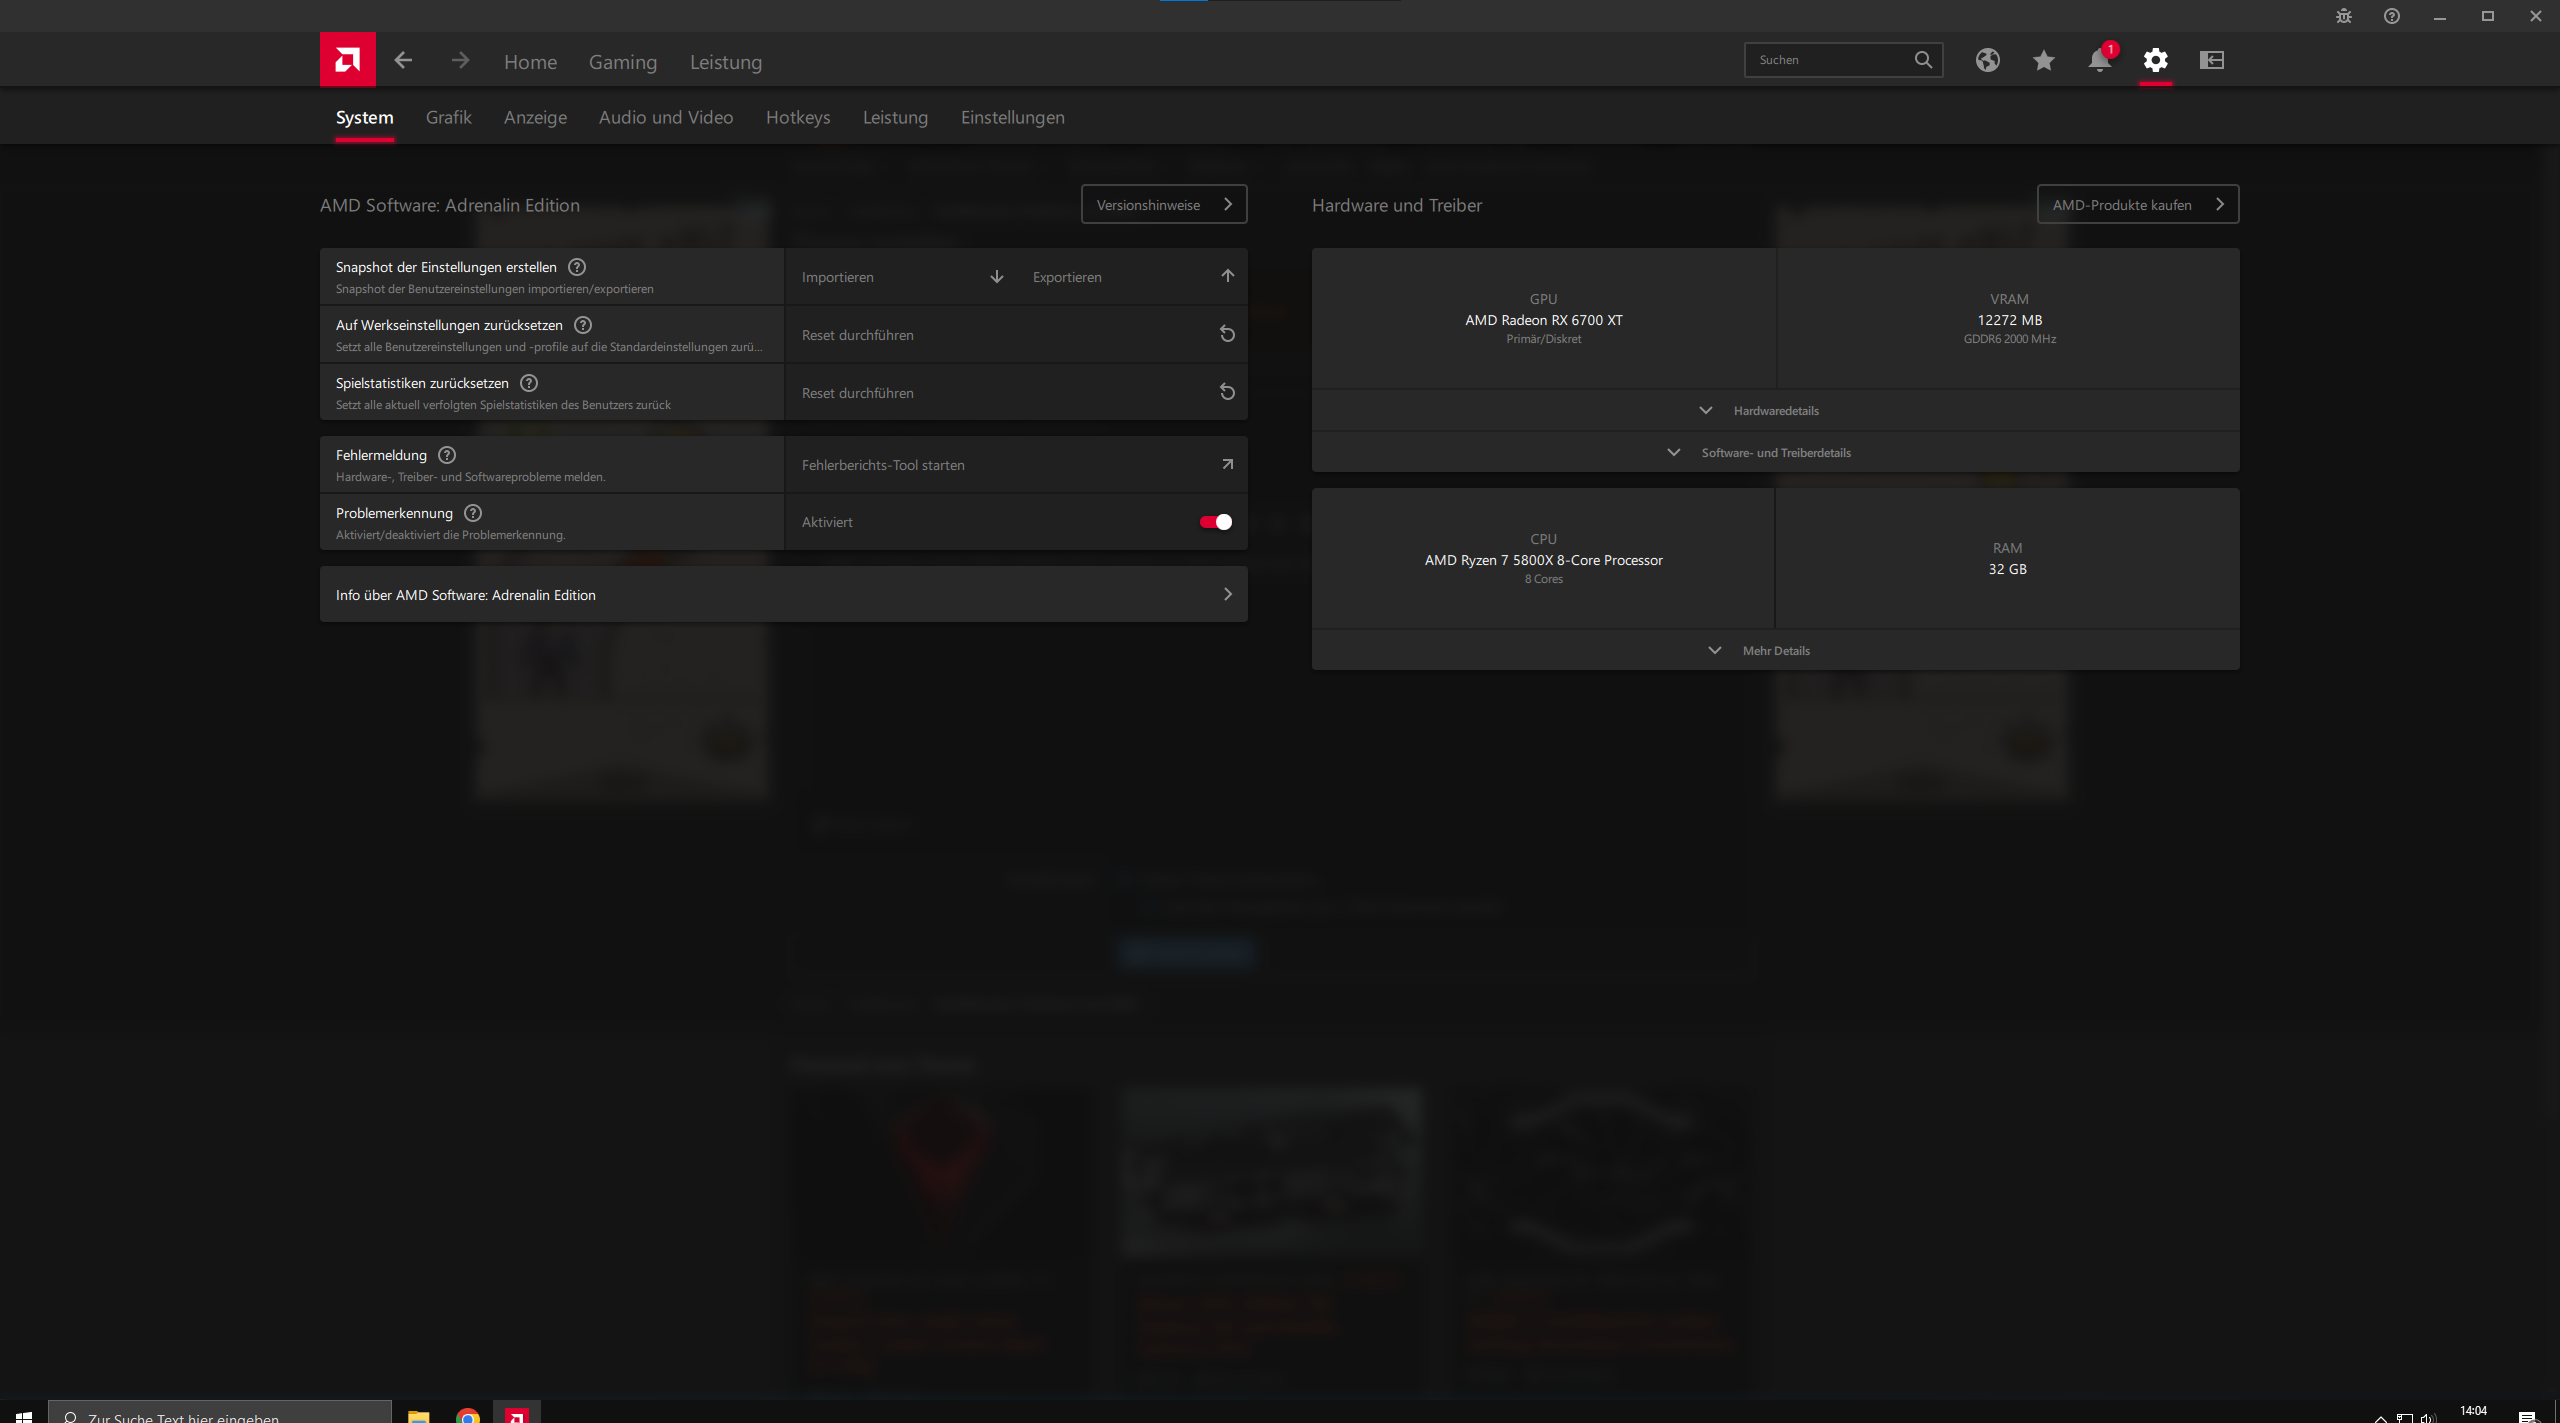Click the back arrow navigation icon
The width and height of the screenshot is (2560, 1423).
(x=403, y=60)
